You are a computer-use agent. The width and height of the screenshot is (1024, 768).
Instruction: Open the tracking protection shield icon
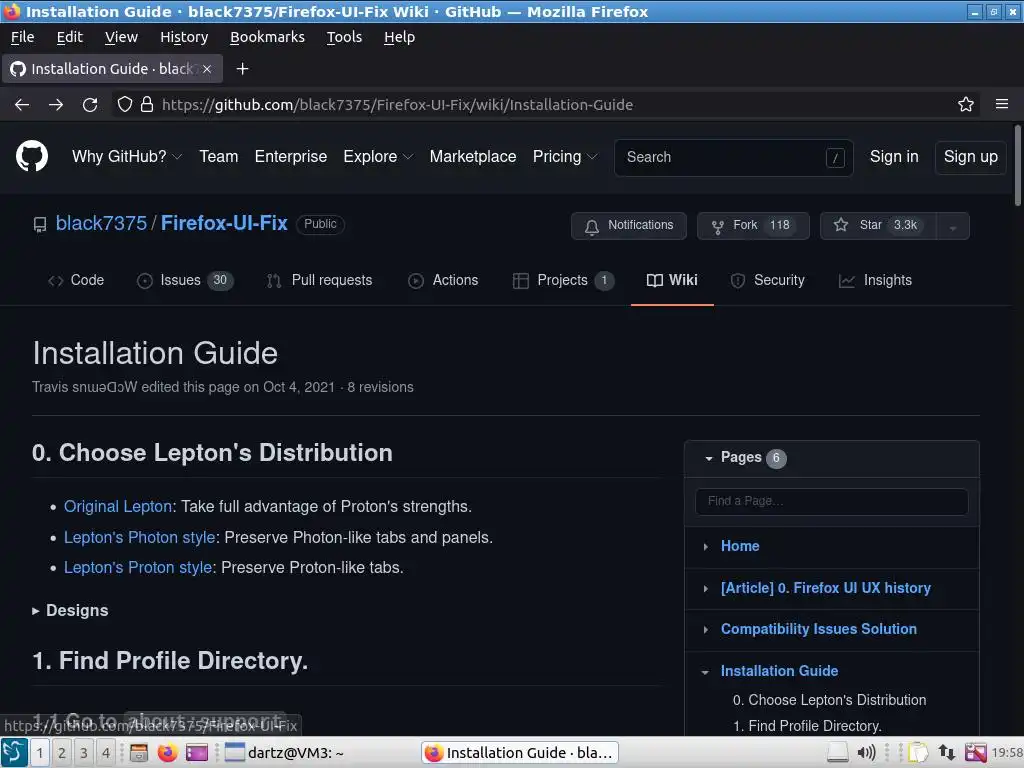(125, 104)
